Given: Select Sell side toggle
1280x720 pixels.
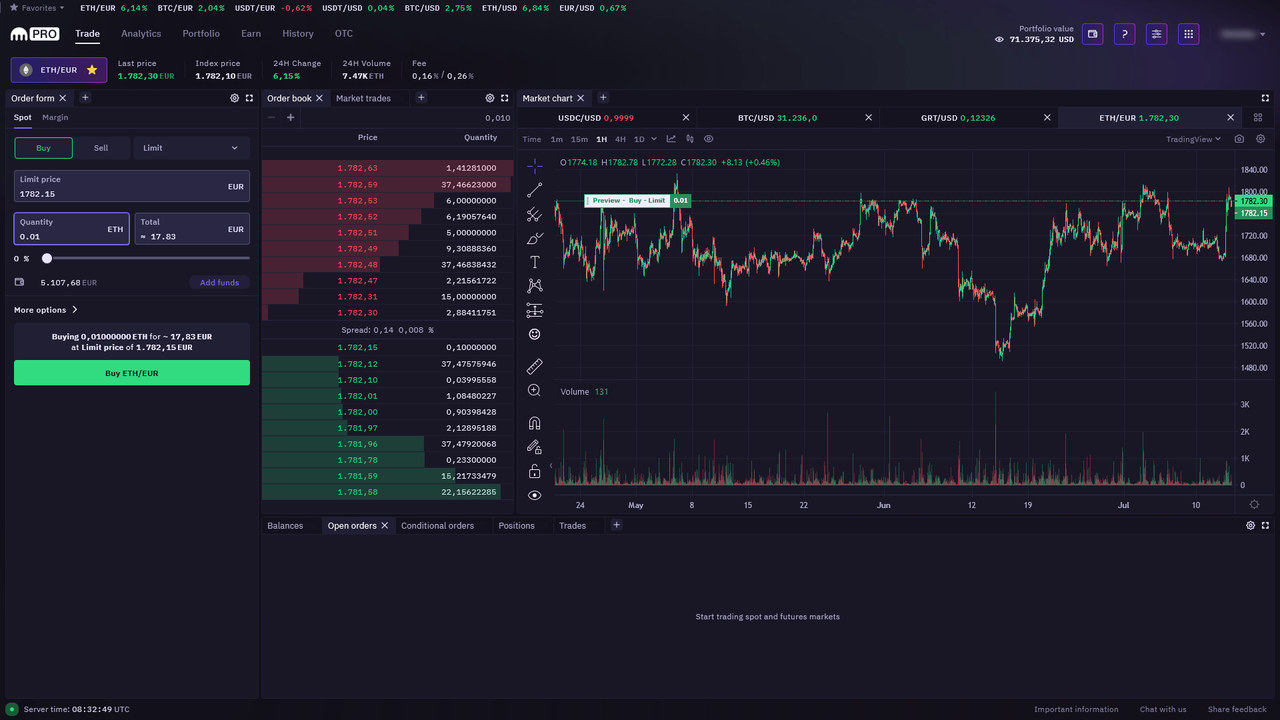Looking at the screenshot, I should tap(101, 148).
